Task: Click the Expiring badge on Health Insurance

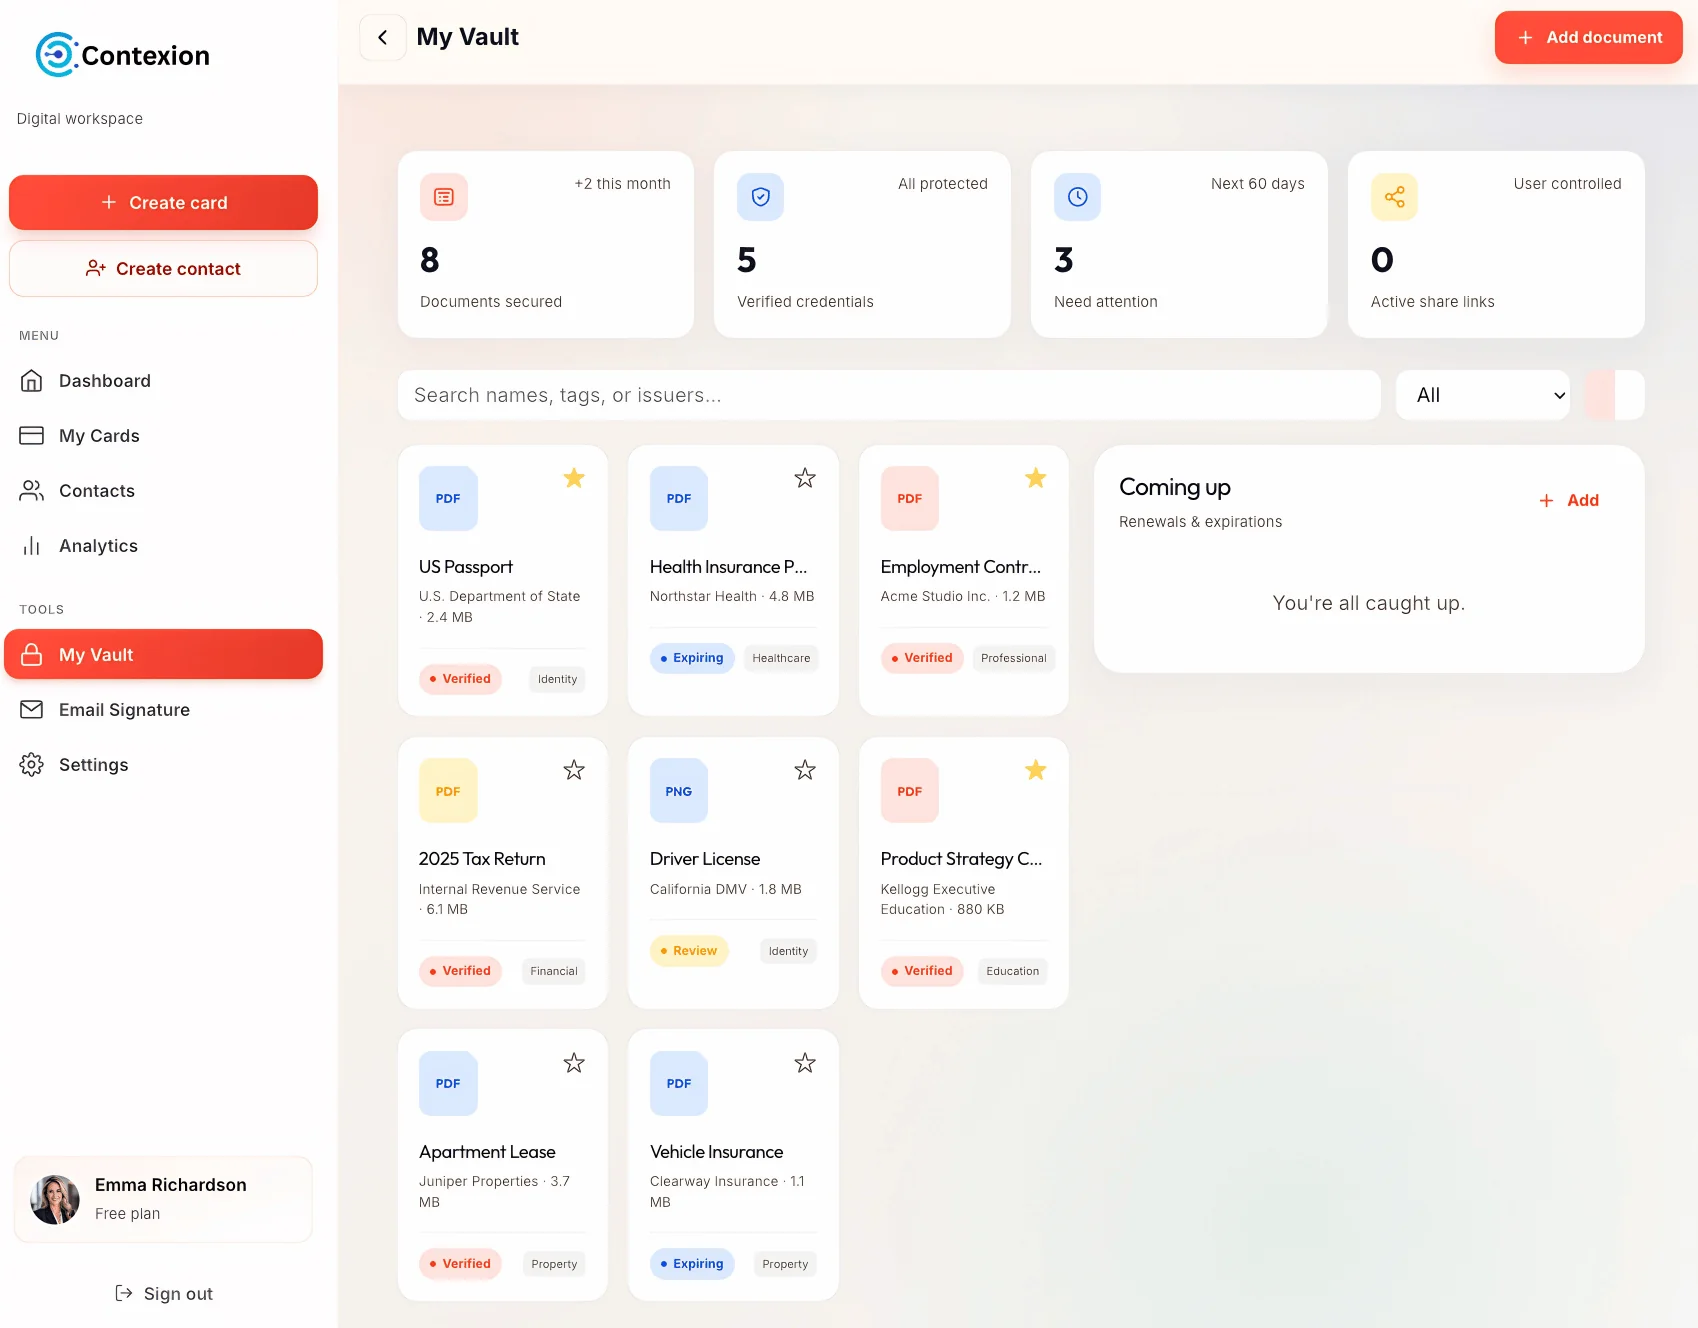Action: (x=692, y=658)
